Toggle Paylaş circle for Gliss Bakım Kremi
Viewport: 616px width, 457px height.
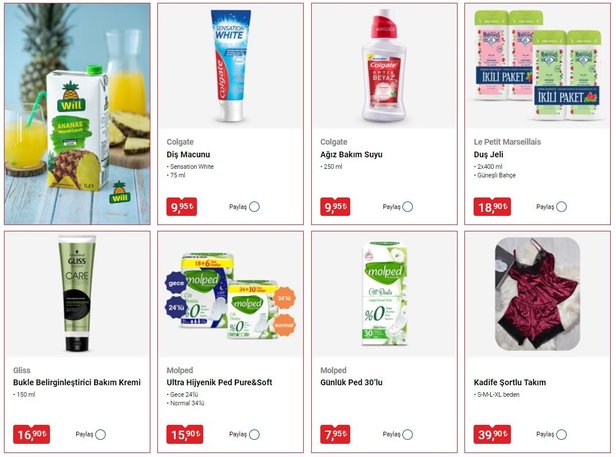click(101, 434)
